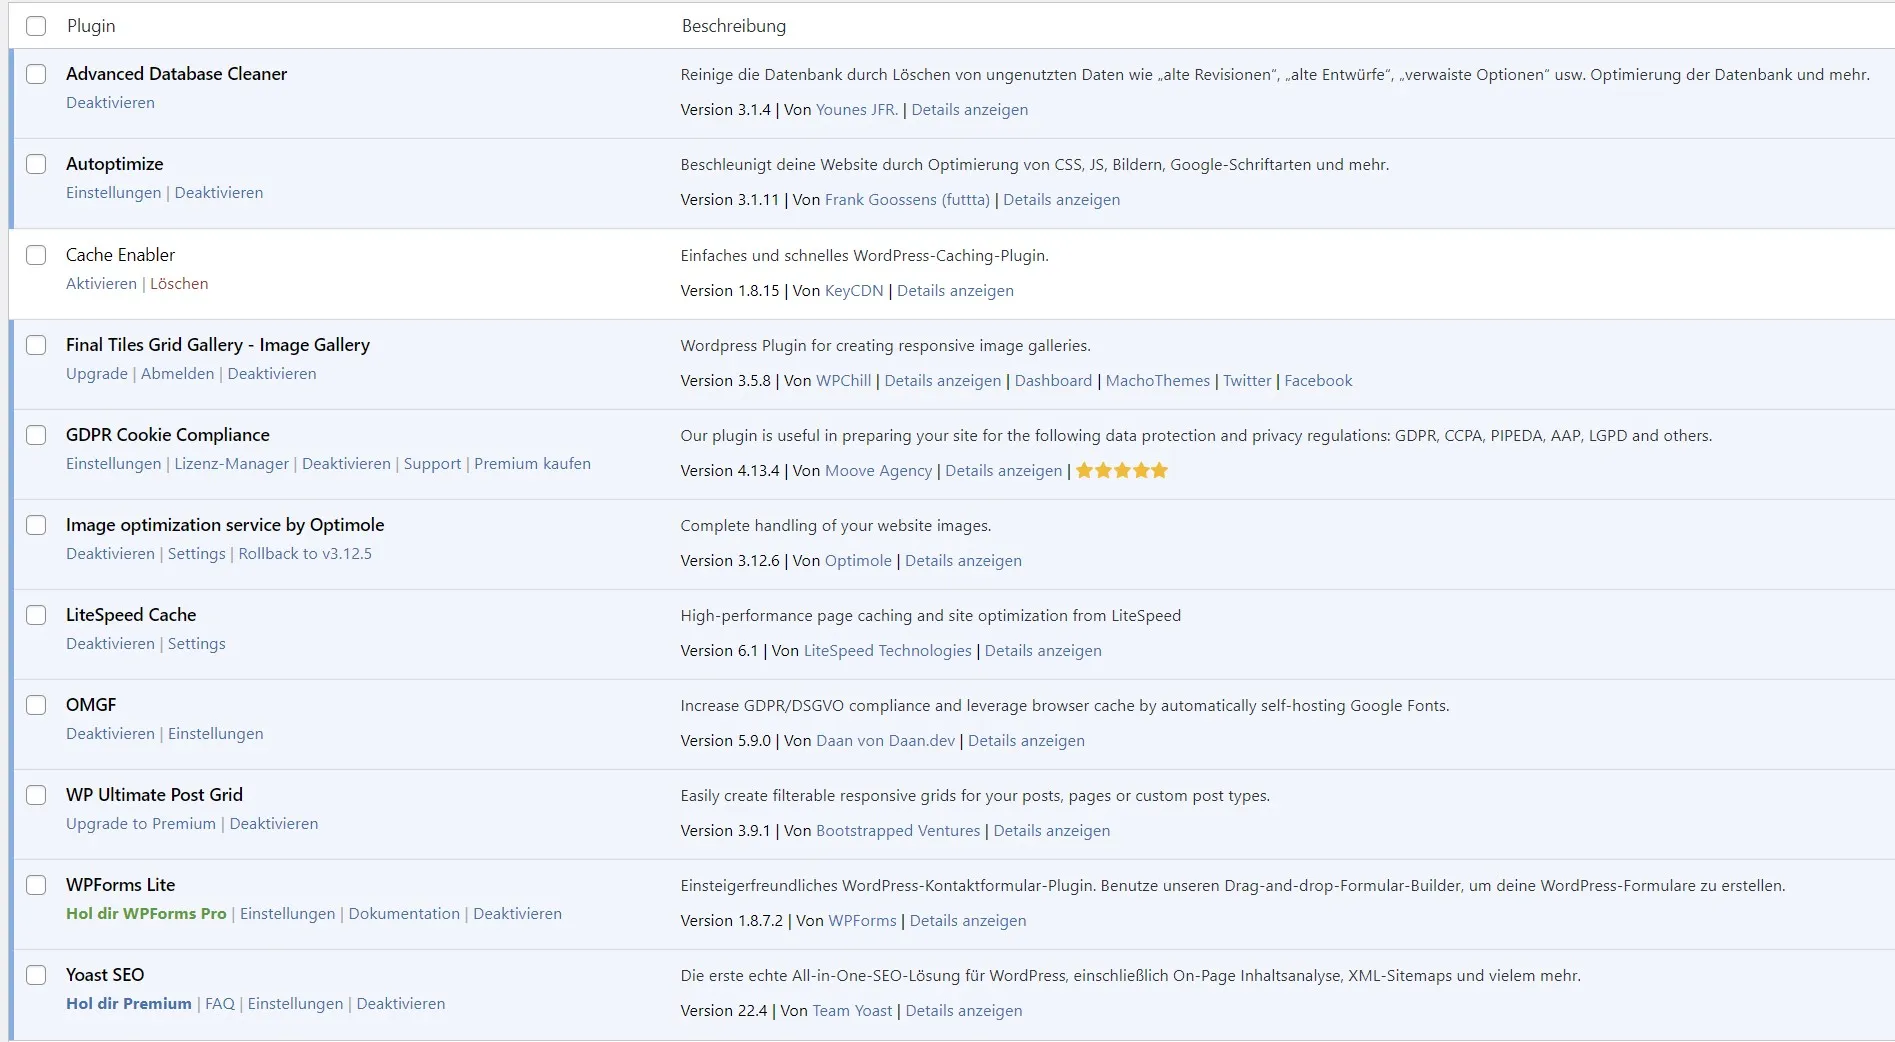
Task: Visit the MachoThemes link
Action: click(x=1158, y=381)
